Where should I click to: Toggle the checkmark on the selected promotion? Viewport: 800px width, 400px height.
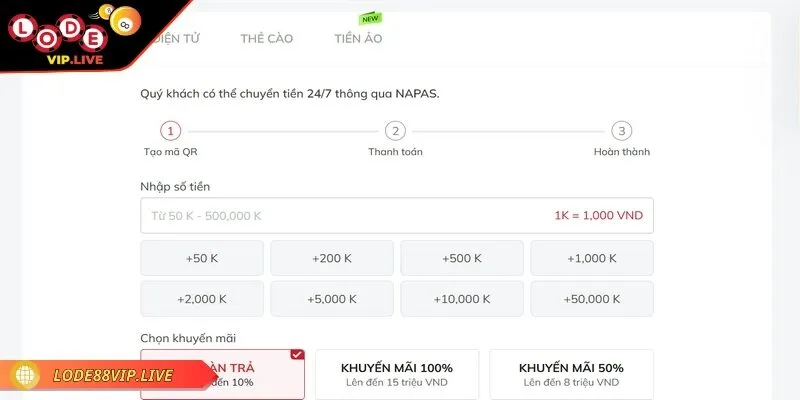tap(296, 354)
